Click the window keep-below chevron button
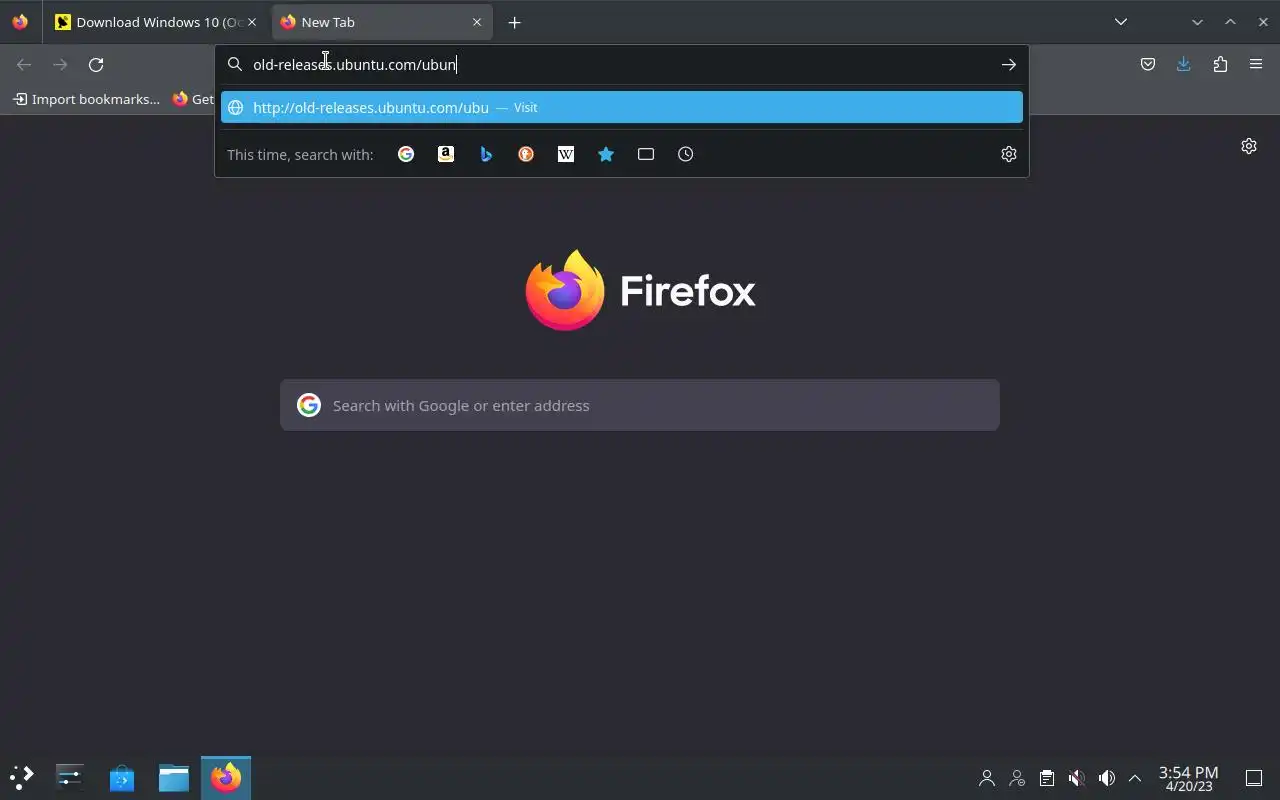Screen dimensions: 1280x800 pos(1197,22)
